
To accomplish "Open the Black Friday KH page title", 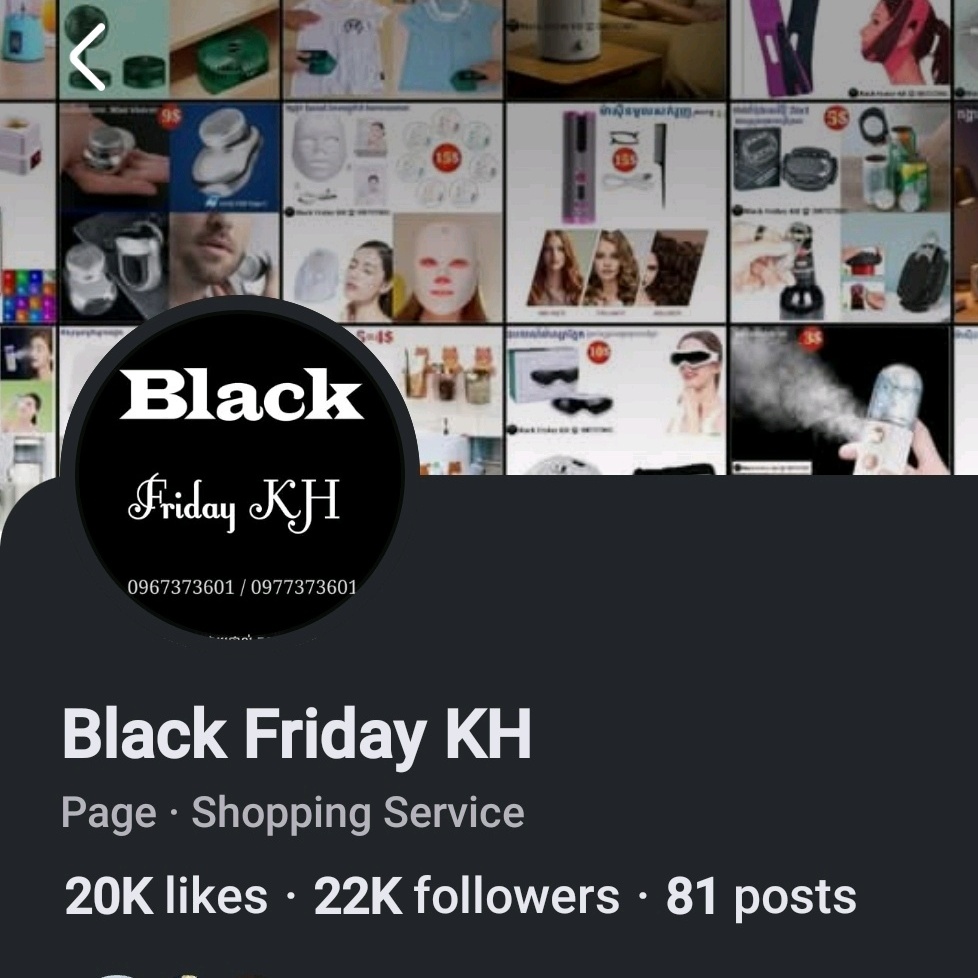I will point(297,734).
